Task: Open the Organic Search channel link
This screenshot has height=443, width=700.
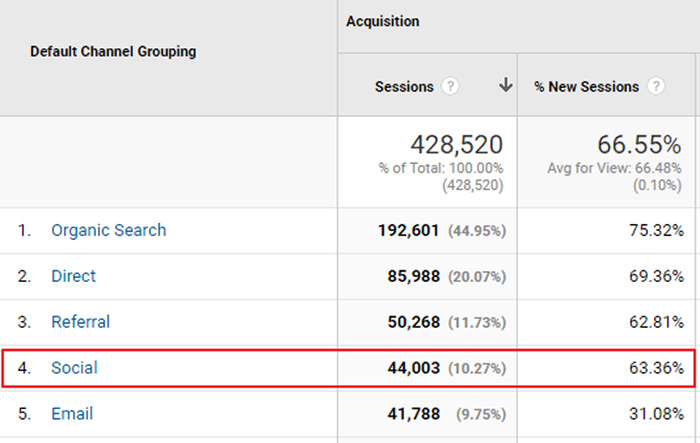Action: point(108,230)
